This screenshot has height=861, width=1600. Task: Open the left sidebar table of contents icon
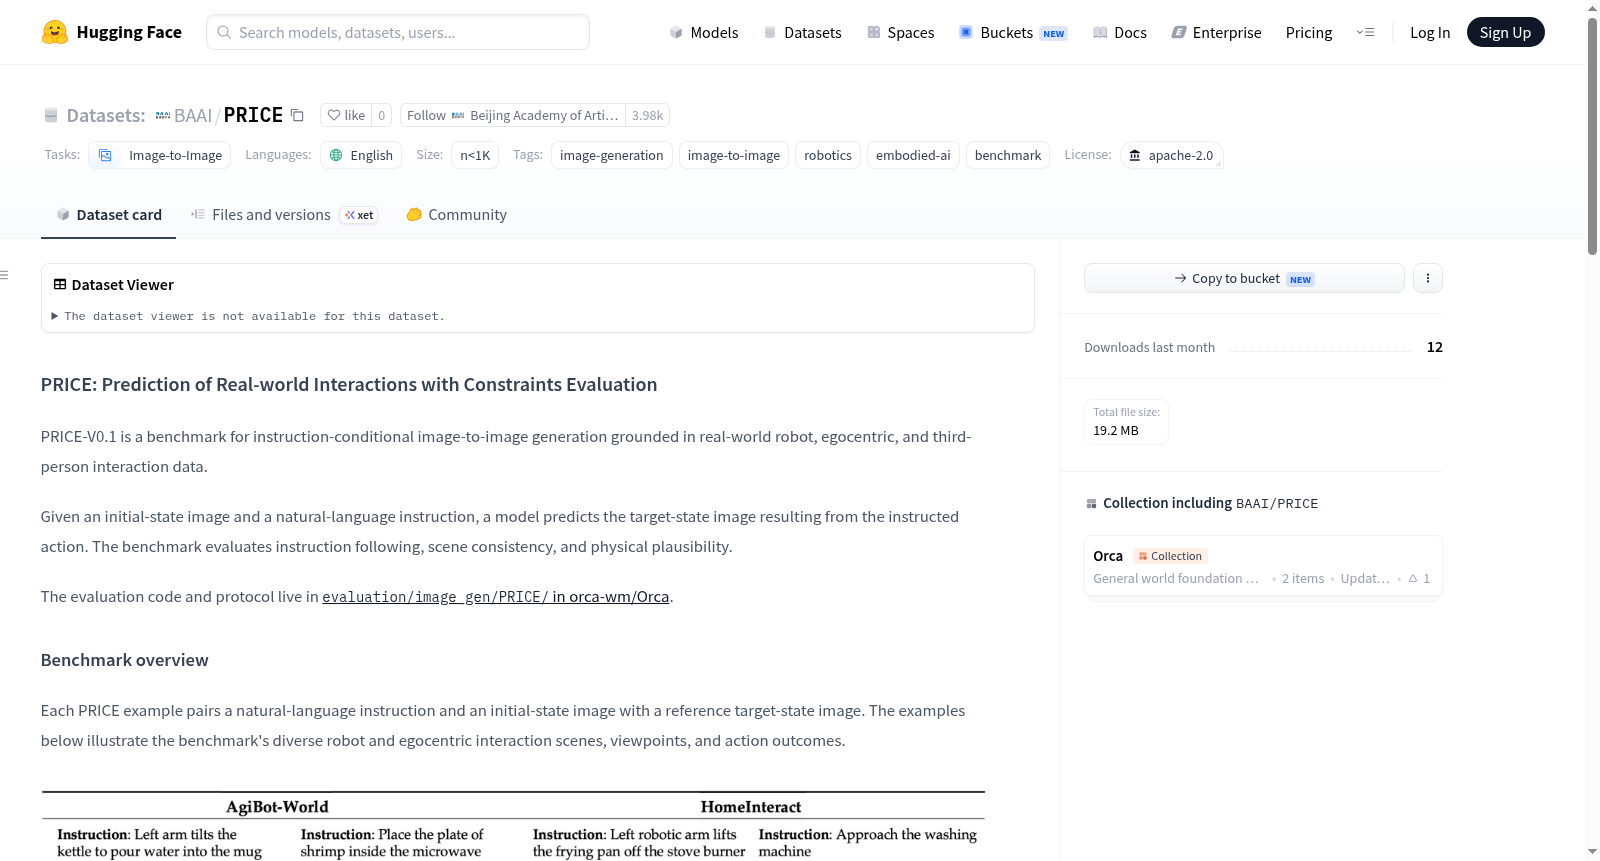5,275
